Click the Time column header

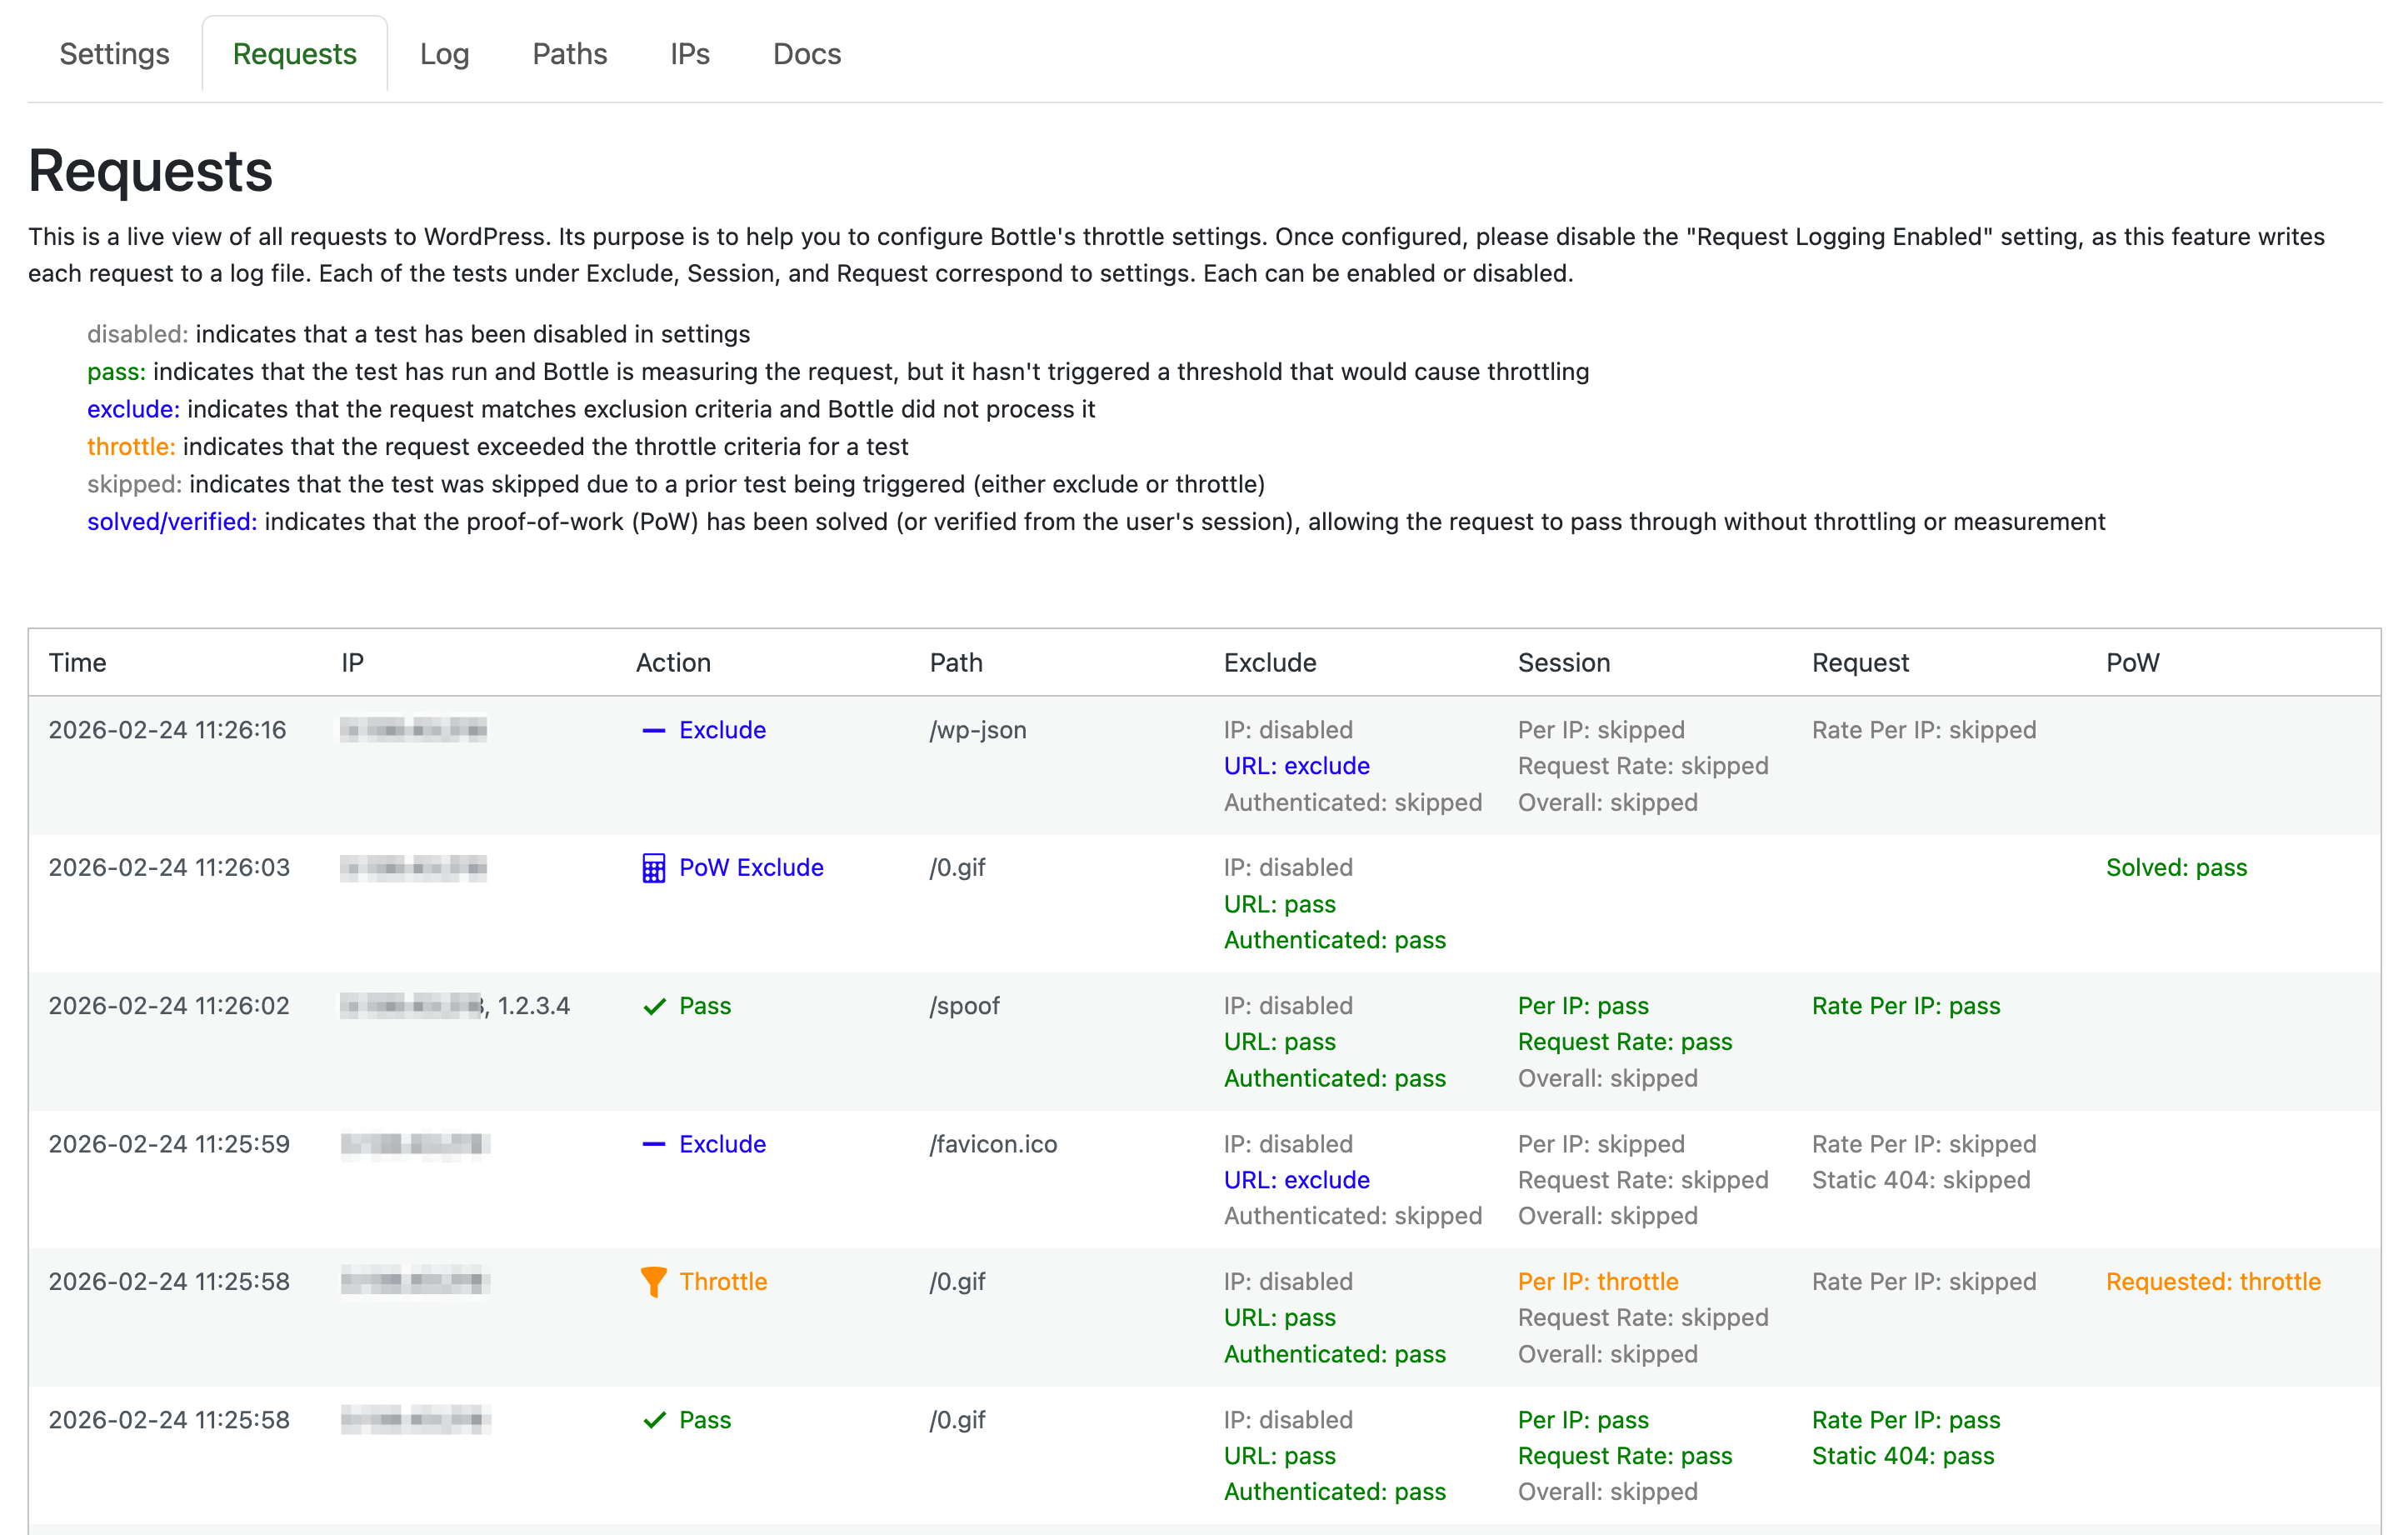tap(77, 663)
